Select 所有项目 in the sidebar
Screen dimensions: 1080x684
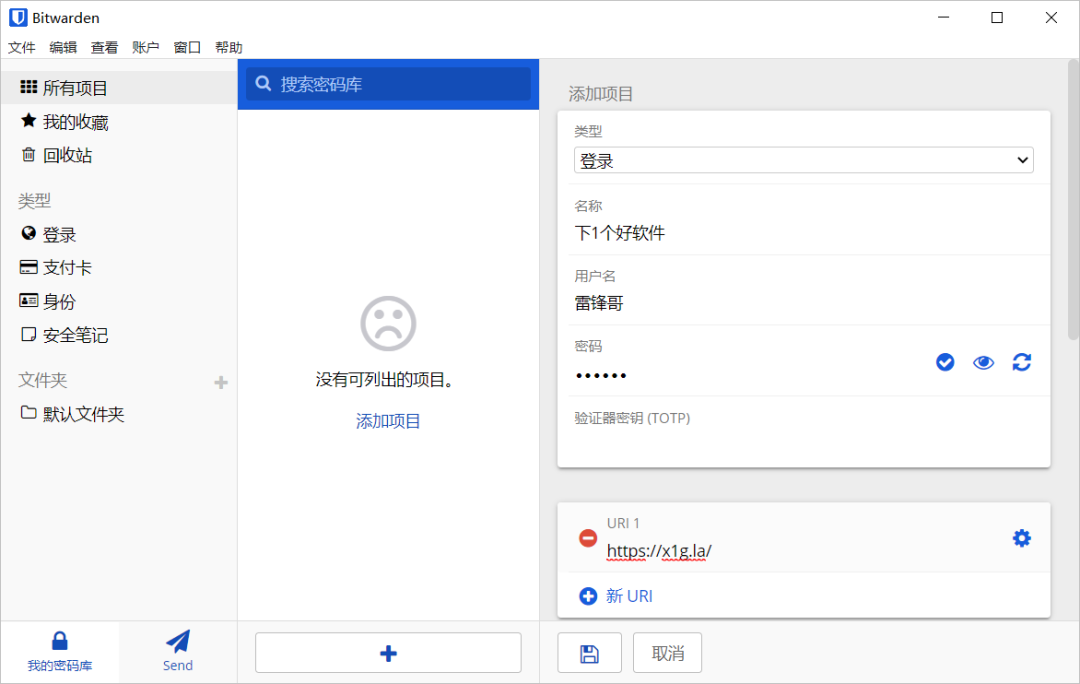(119, 87)
